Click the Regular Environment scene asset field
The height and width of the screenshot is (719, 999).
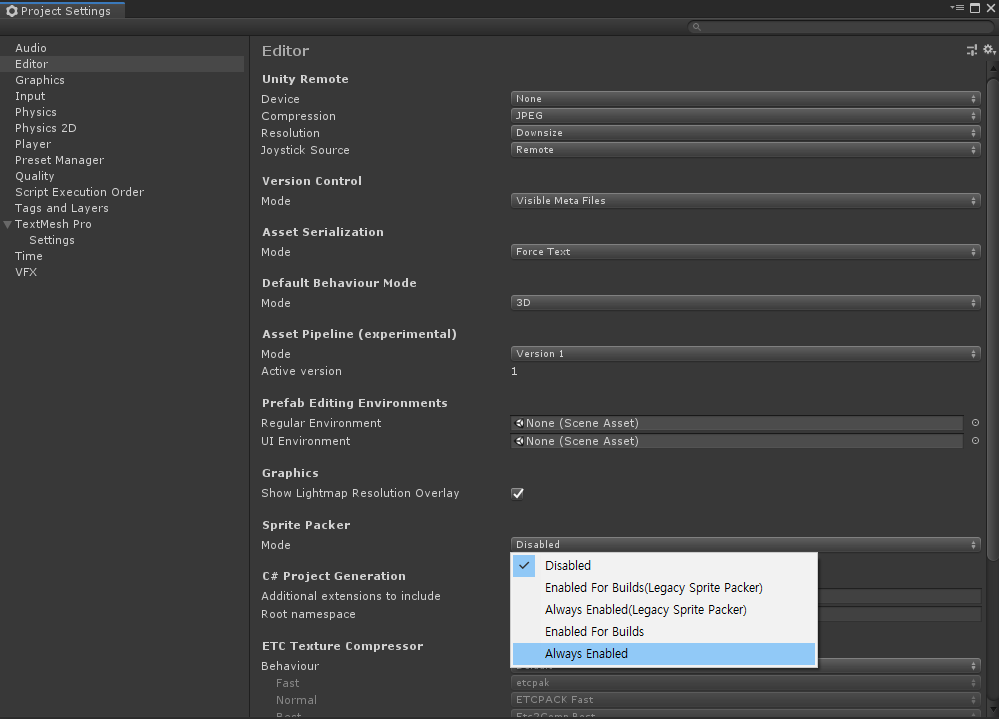click(x=737, y=423)
